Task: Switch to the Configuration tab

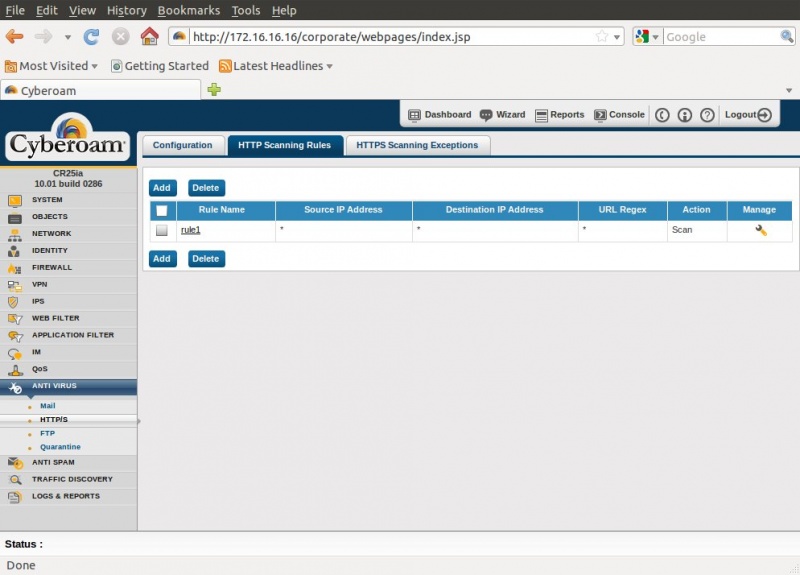Action: 183,145
